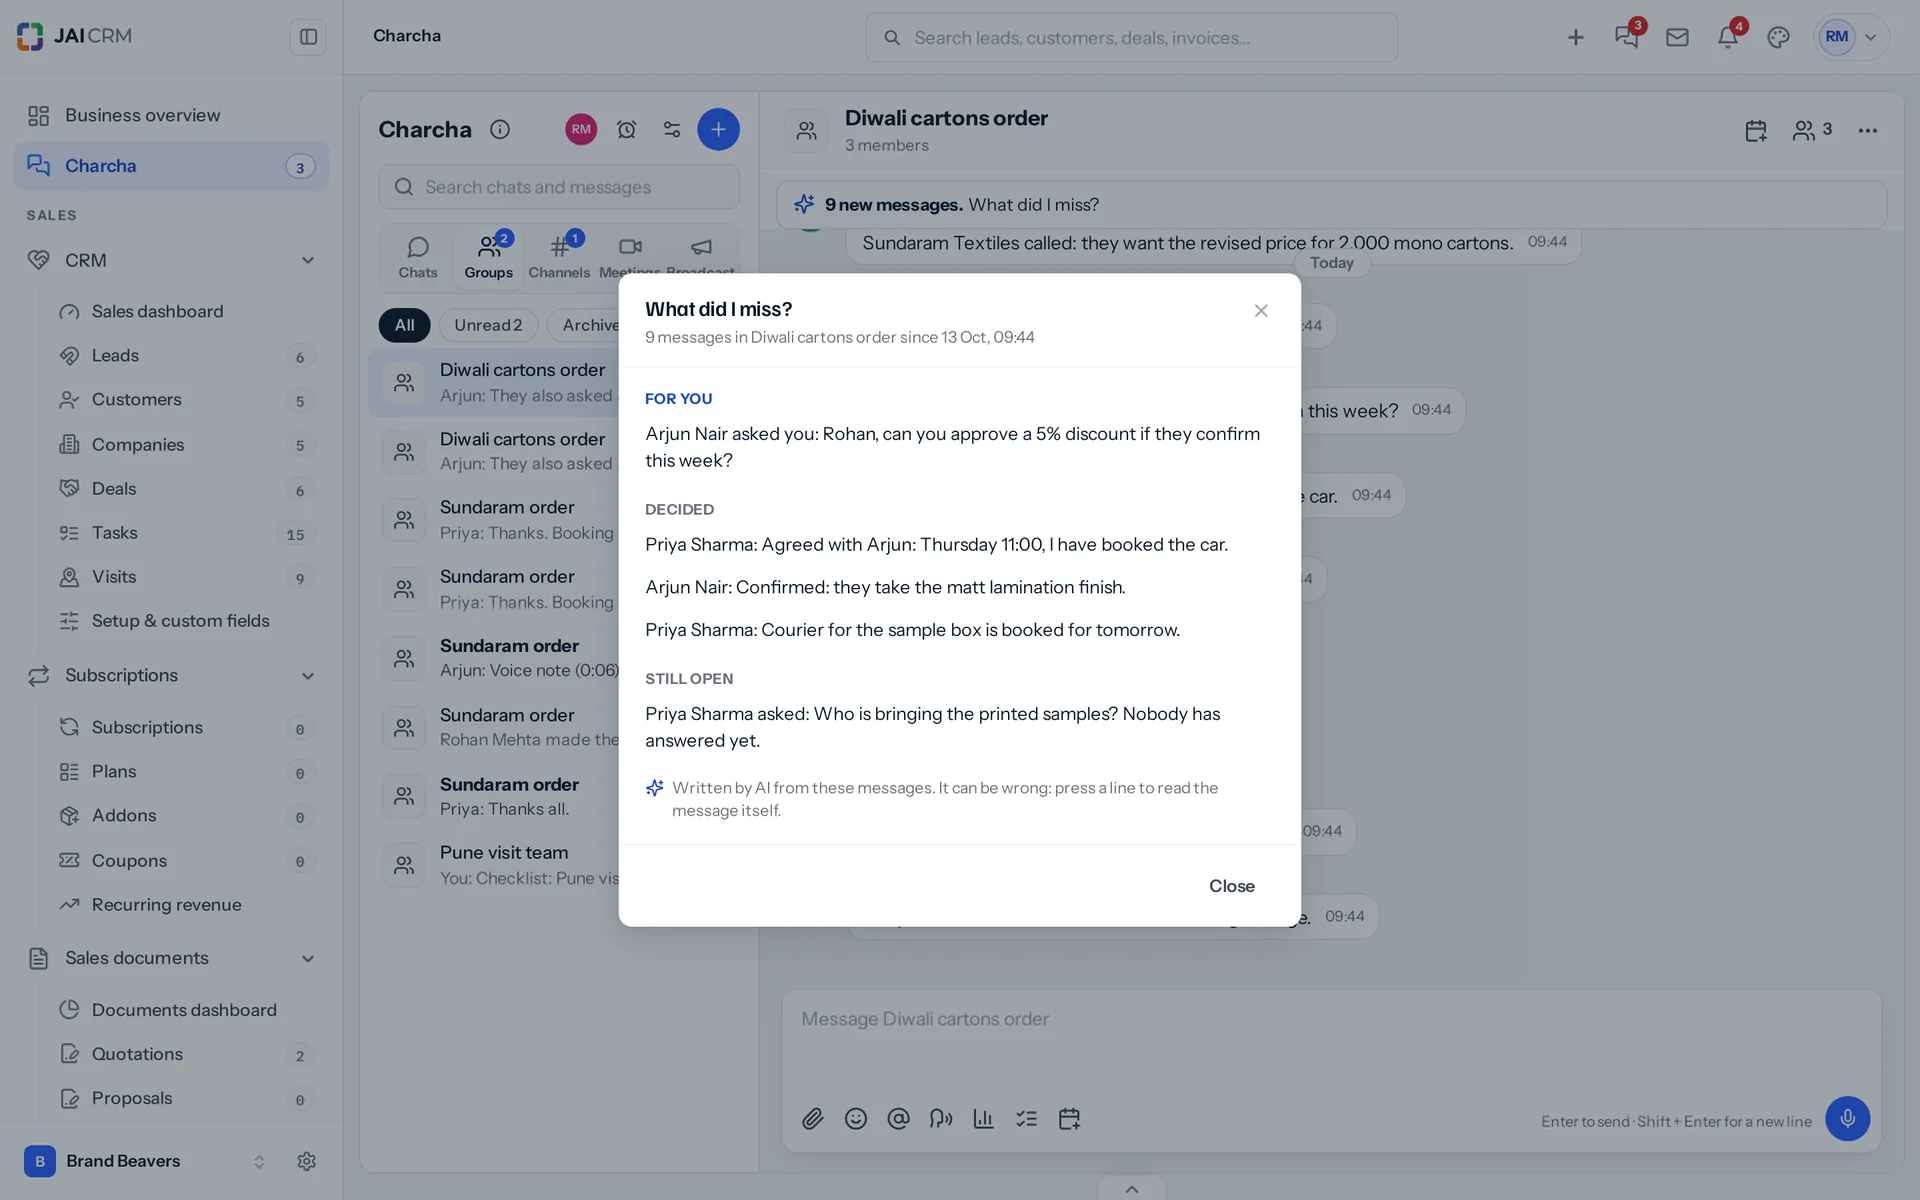Open the notifications bell
The height and width of the screenshot is (1200, 1920).
pos(1727,38)
